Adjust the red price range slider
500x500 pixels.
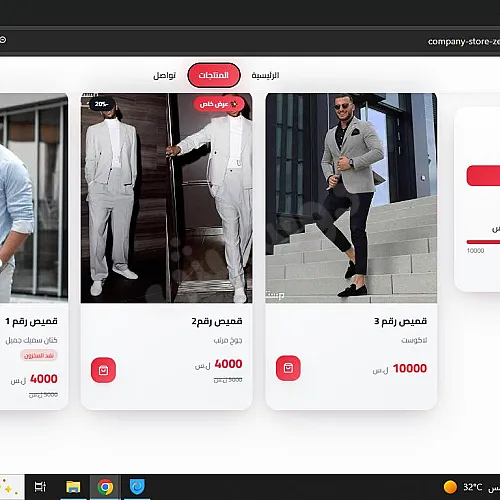483,242
